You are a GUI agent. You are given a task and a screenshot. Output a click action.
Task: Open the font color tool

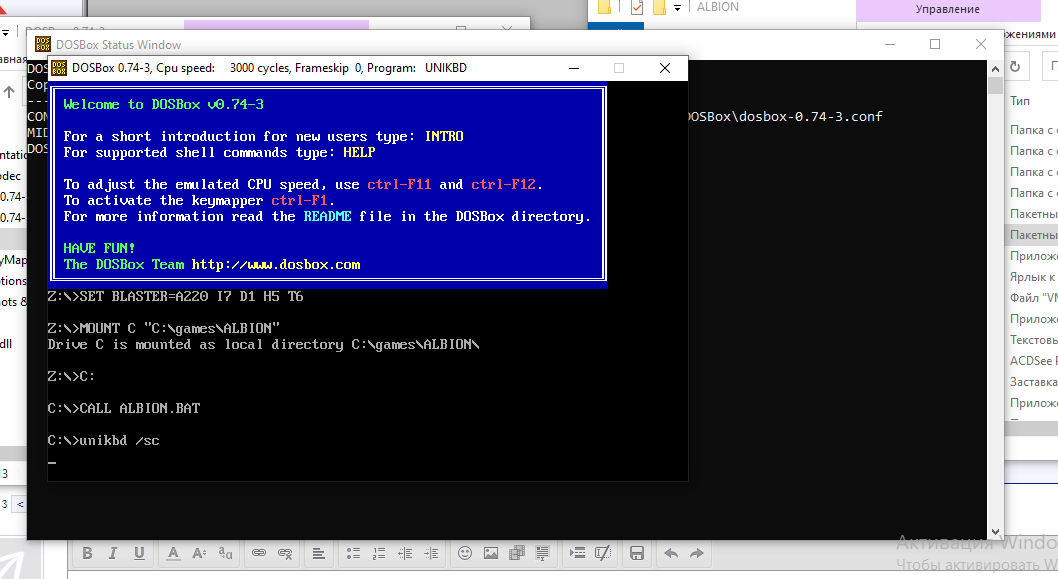point(173,553)
